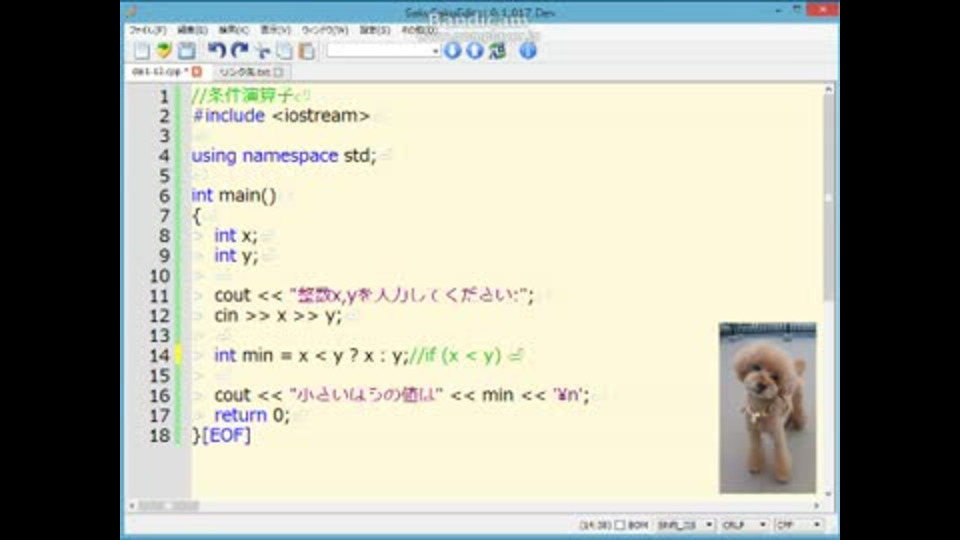Undo the last edit
Image resolution: width=960 pixels, height=540 pixels.
click(x=216, y=51)
